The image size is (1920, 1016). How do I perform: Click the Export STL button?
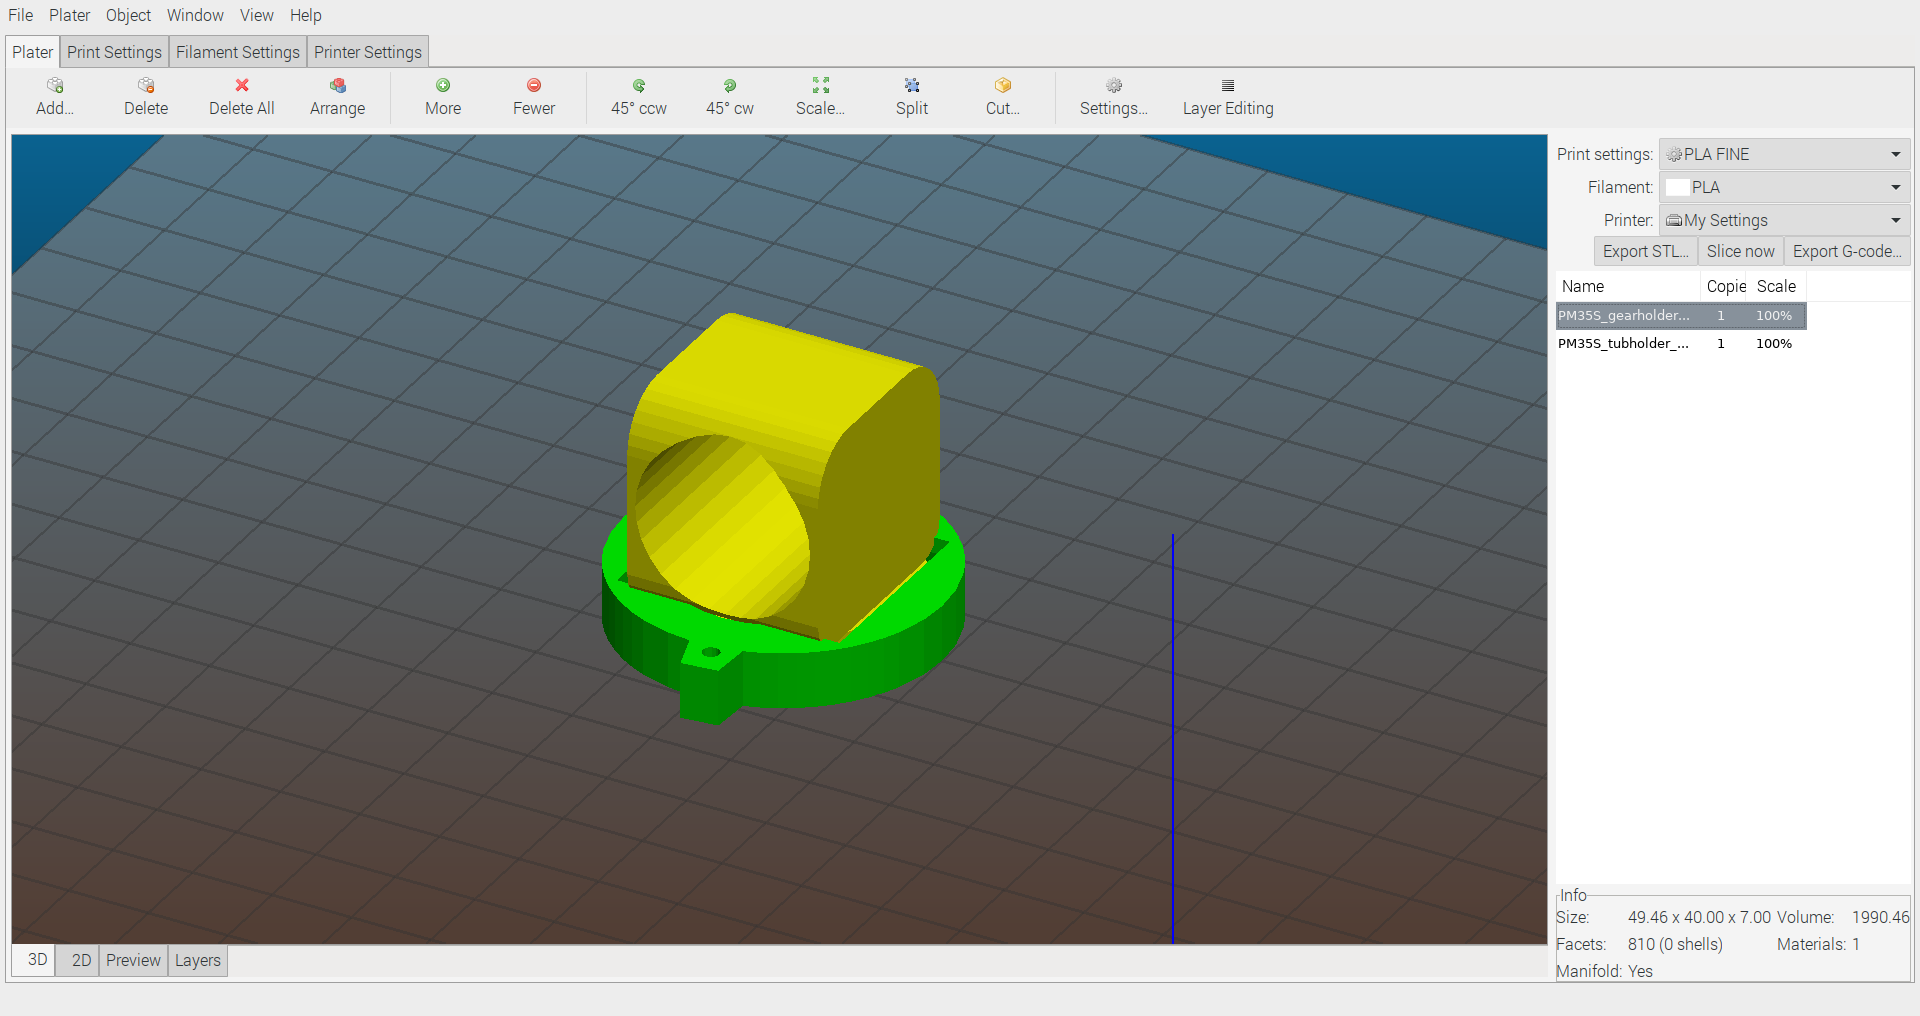(1646, 251)
